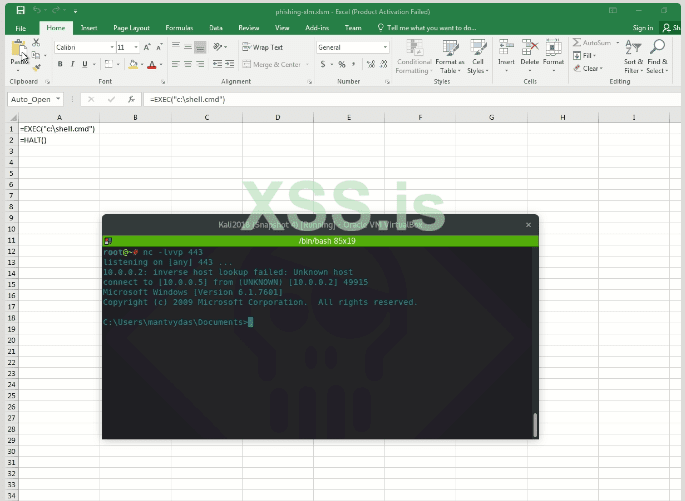Click Decrease Decimal icon
The image size is (685, 501).
point(384,65)
